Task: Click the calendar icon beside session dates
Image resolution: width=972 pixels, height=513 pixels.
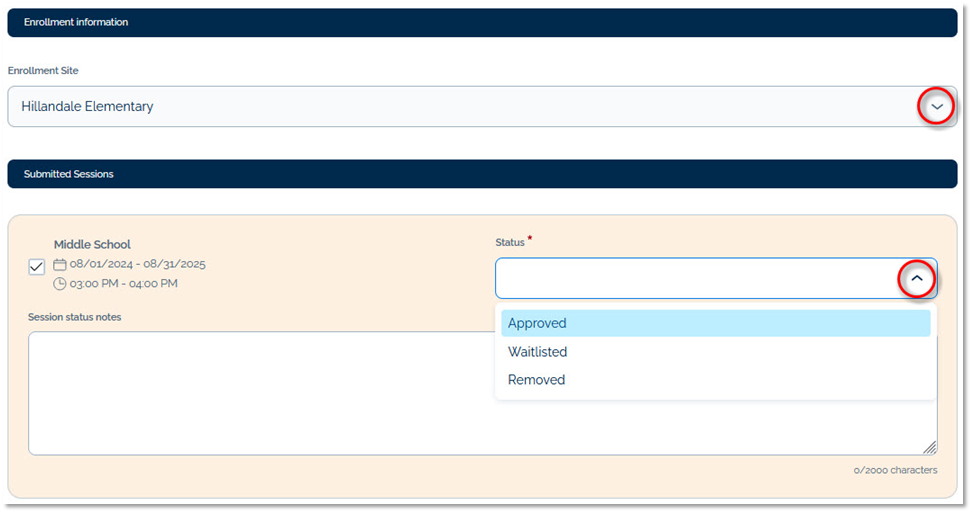Action: click(x=60, y=265)
